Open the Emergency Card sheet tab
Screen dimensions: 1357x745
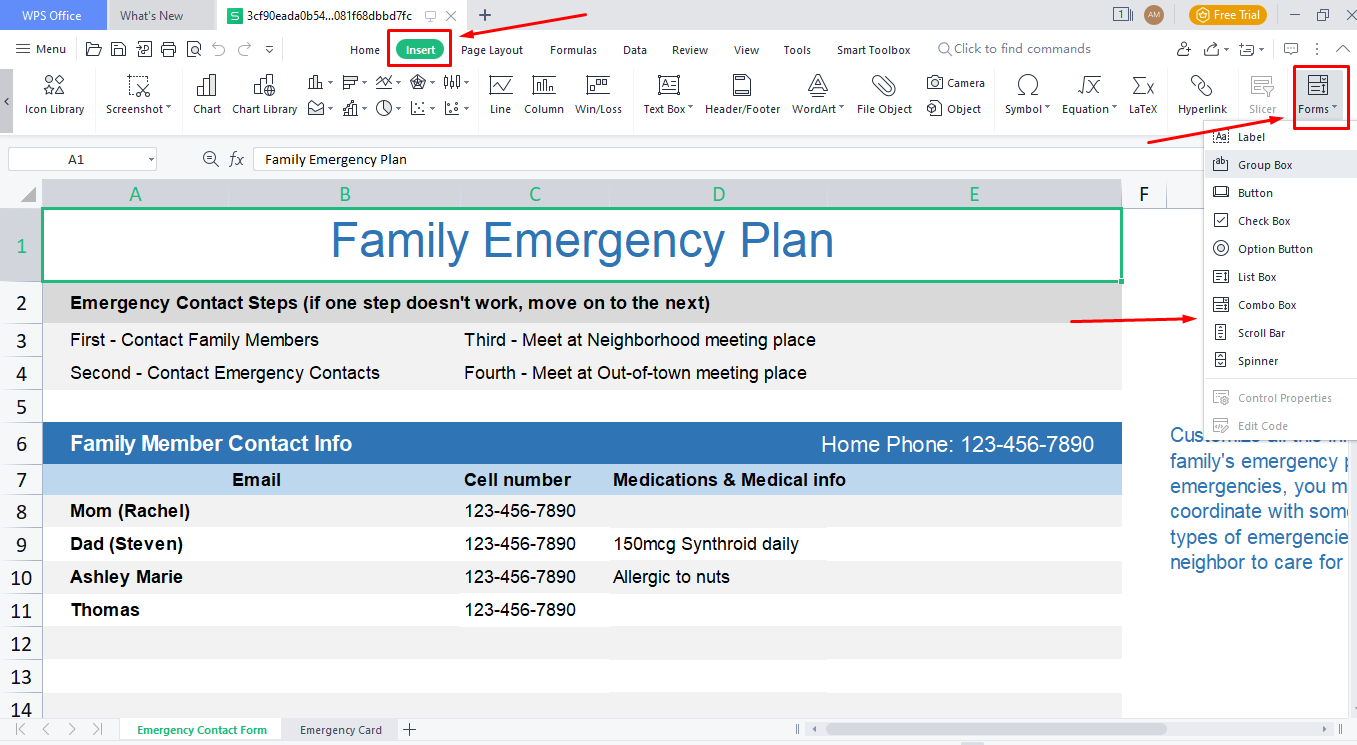339,730
